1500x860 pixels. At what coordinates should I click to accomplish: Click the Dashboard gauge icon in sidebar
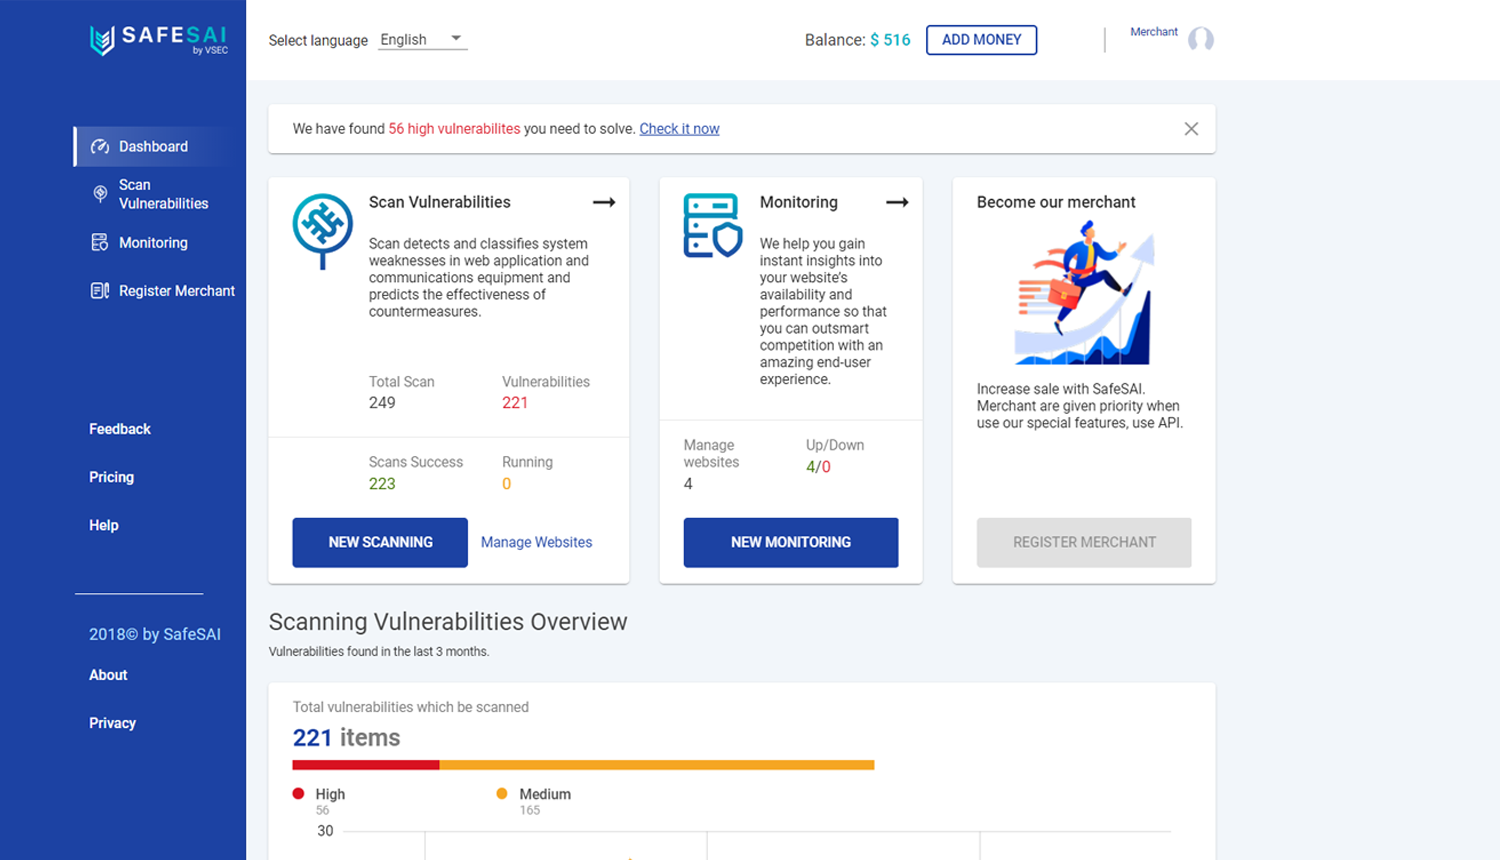point(100,146)
